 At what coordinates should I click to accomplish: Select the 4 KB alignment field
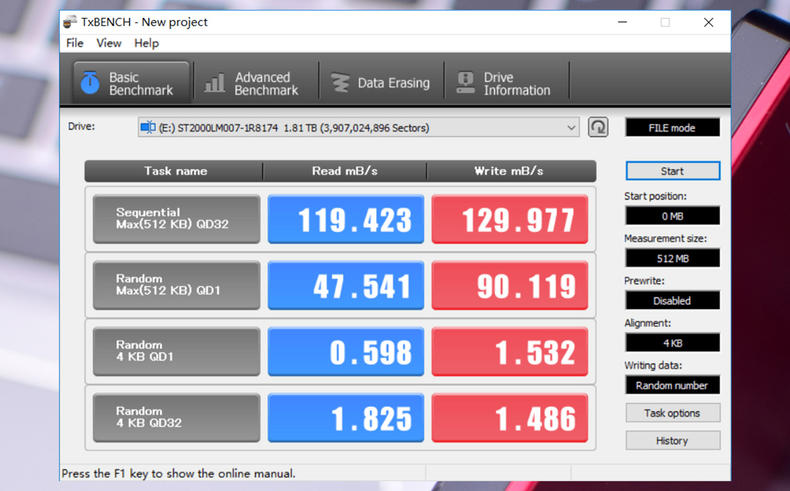[x=672, y=343]
